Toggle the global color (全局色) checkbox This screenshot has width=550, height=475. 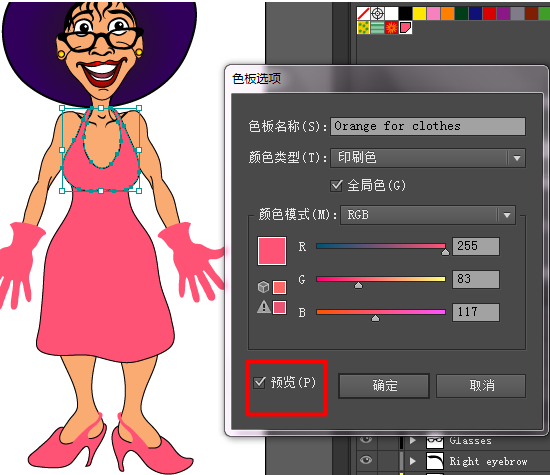(x=336, y=185)
